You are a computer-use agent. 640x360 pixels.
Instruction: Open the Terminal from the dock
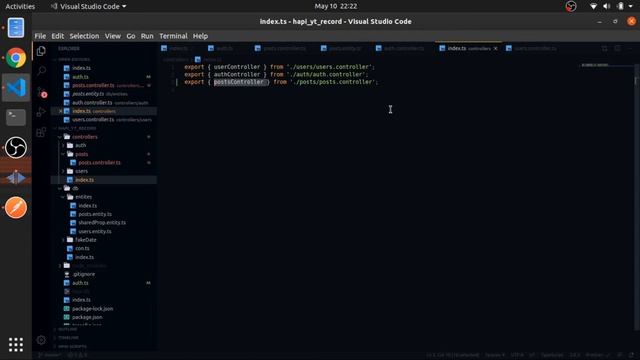[x=16, y=118]
